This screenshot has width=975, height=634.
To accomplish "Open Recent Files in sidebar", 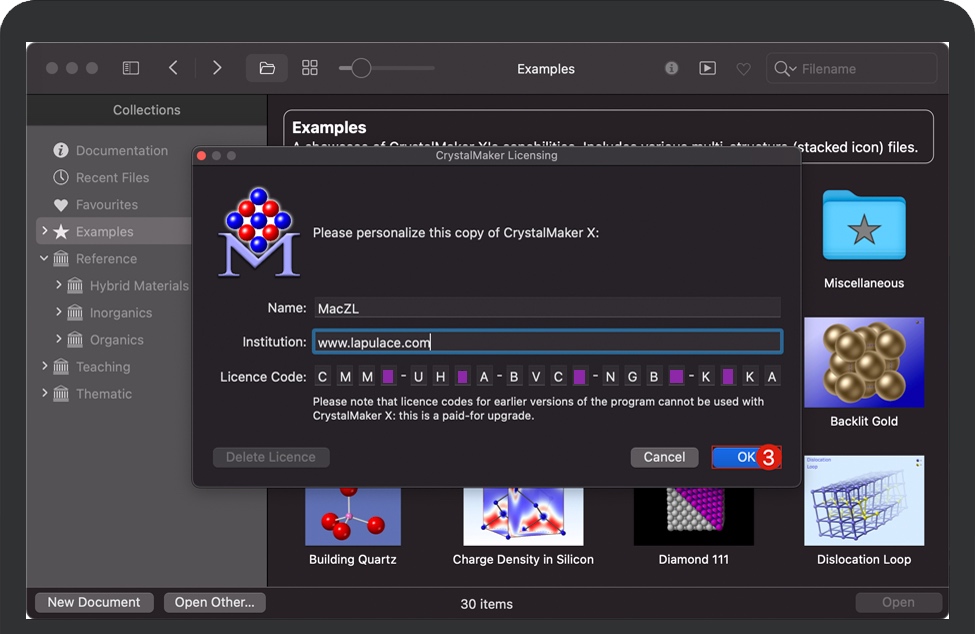I will 113,178.
